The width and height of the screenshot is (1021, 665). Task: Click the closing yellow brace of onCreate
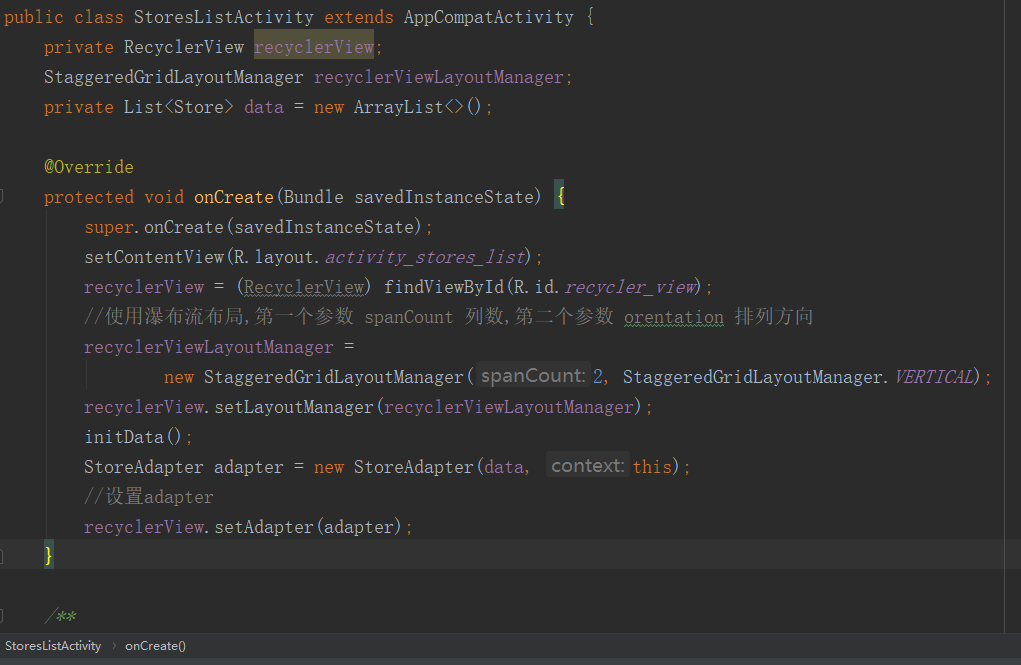click(49, 555)
